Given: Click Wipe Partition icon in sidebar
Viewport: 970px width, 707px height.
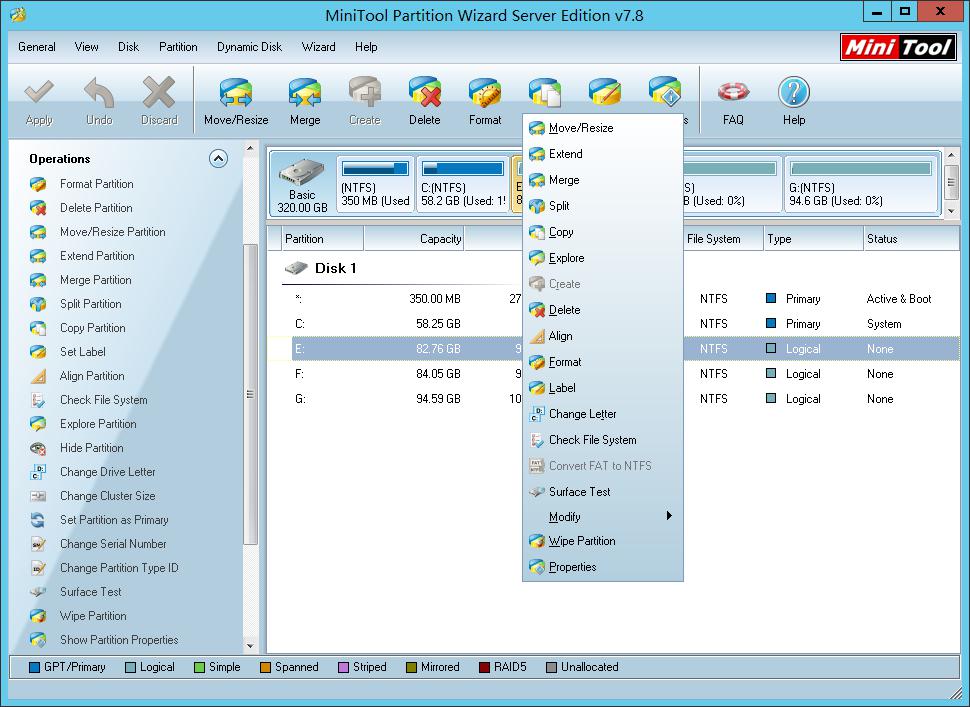Looking at the screenshot, I should click(x=38, y=616).
